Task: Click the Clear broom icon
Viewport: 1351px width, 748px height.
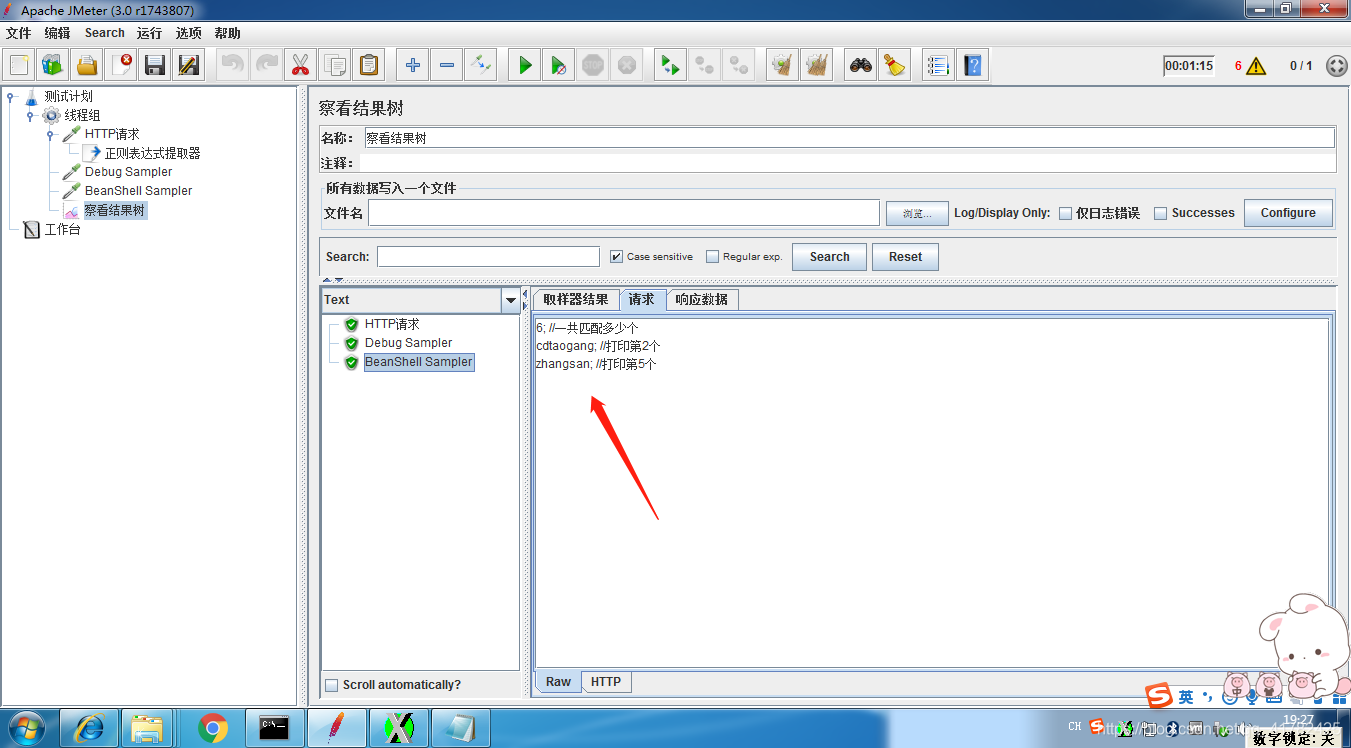Action: (782, 66)
